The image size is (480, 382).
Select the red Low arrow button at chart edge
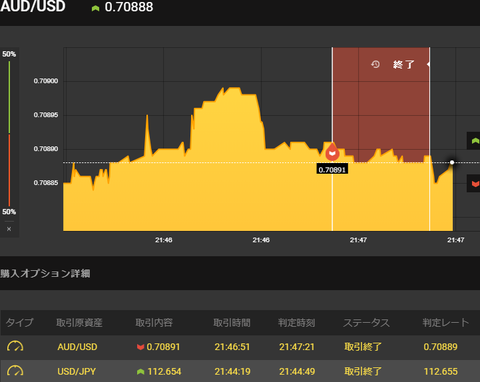pos(475,183)
